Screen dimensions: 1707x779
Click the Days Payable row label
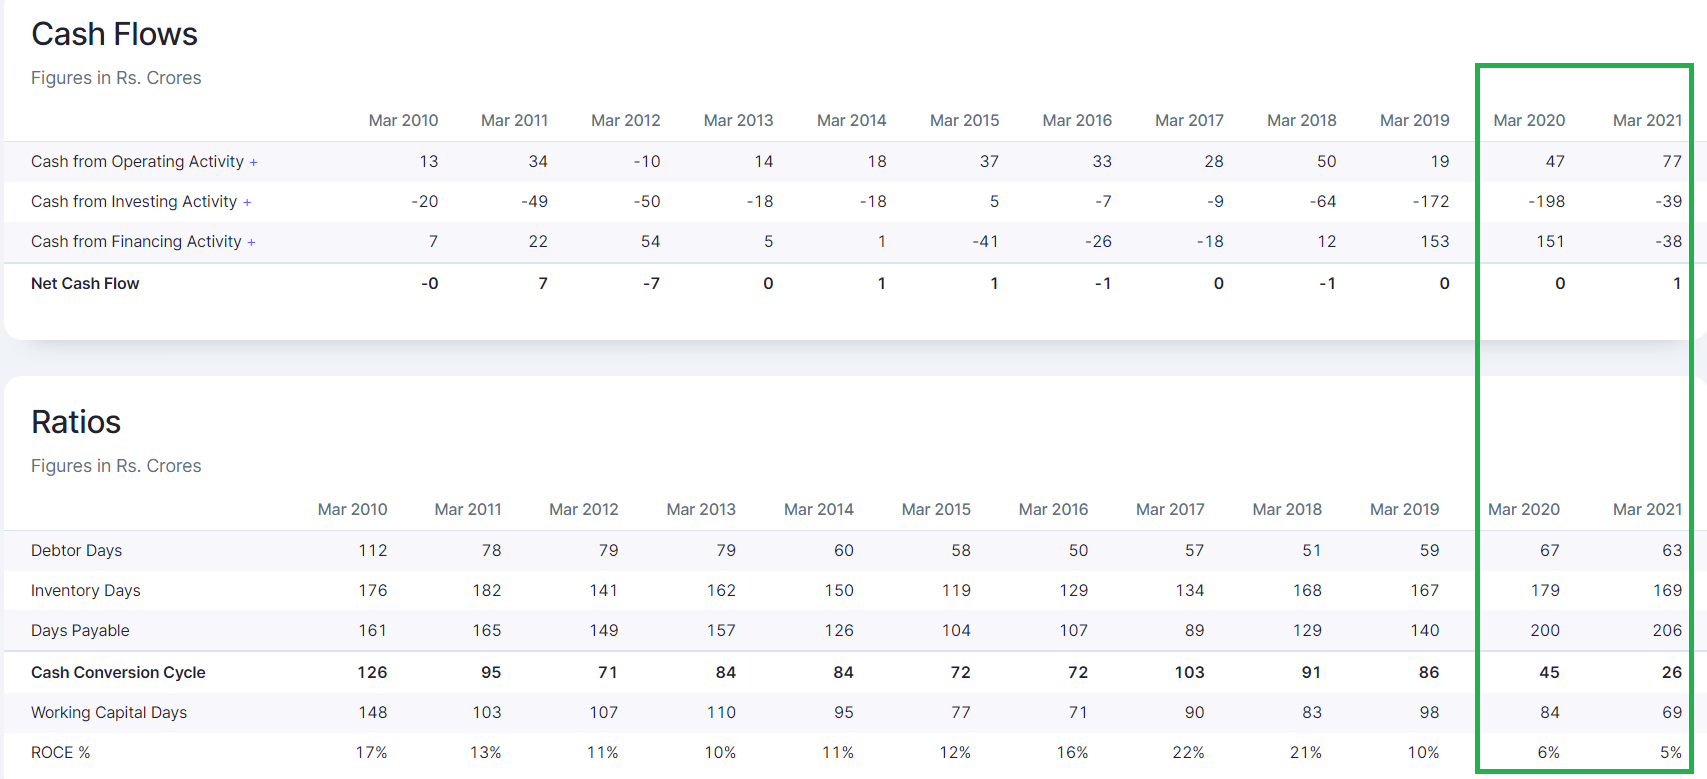pyautogui.click(x=80, y=631)
